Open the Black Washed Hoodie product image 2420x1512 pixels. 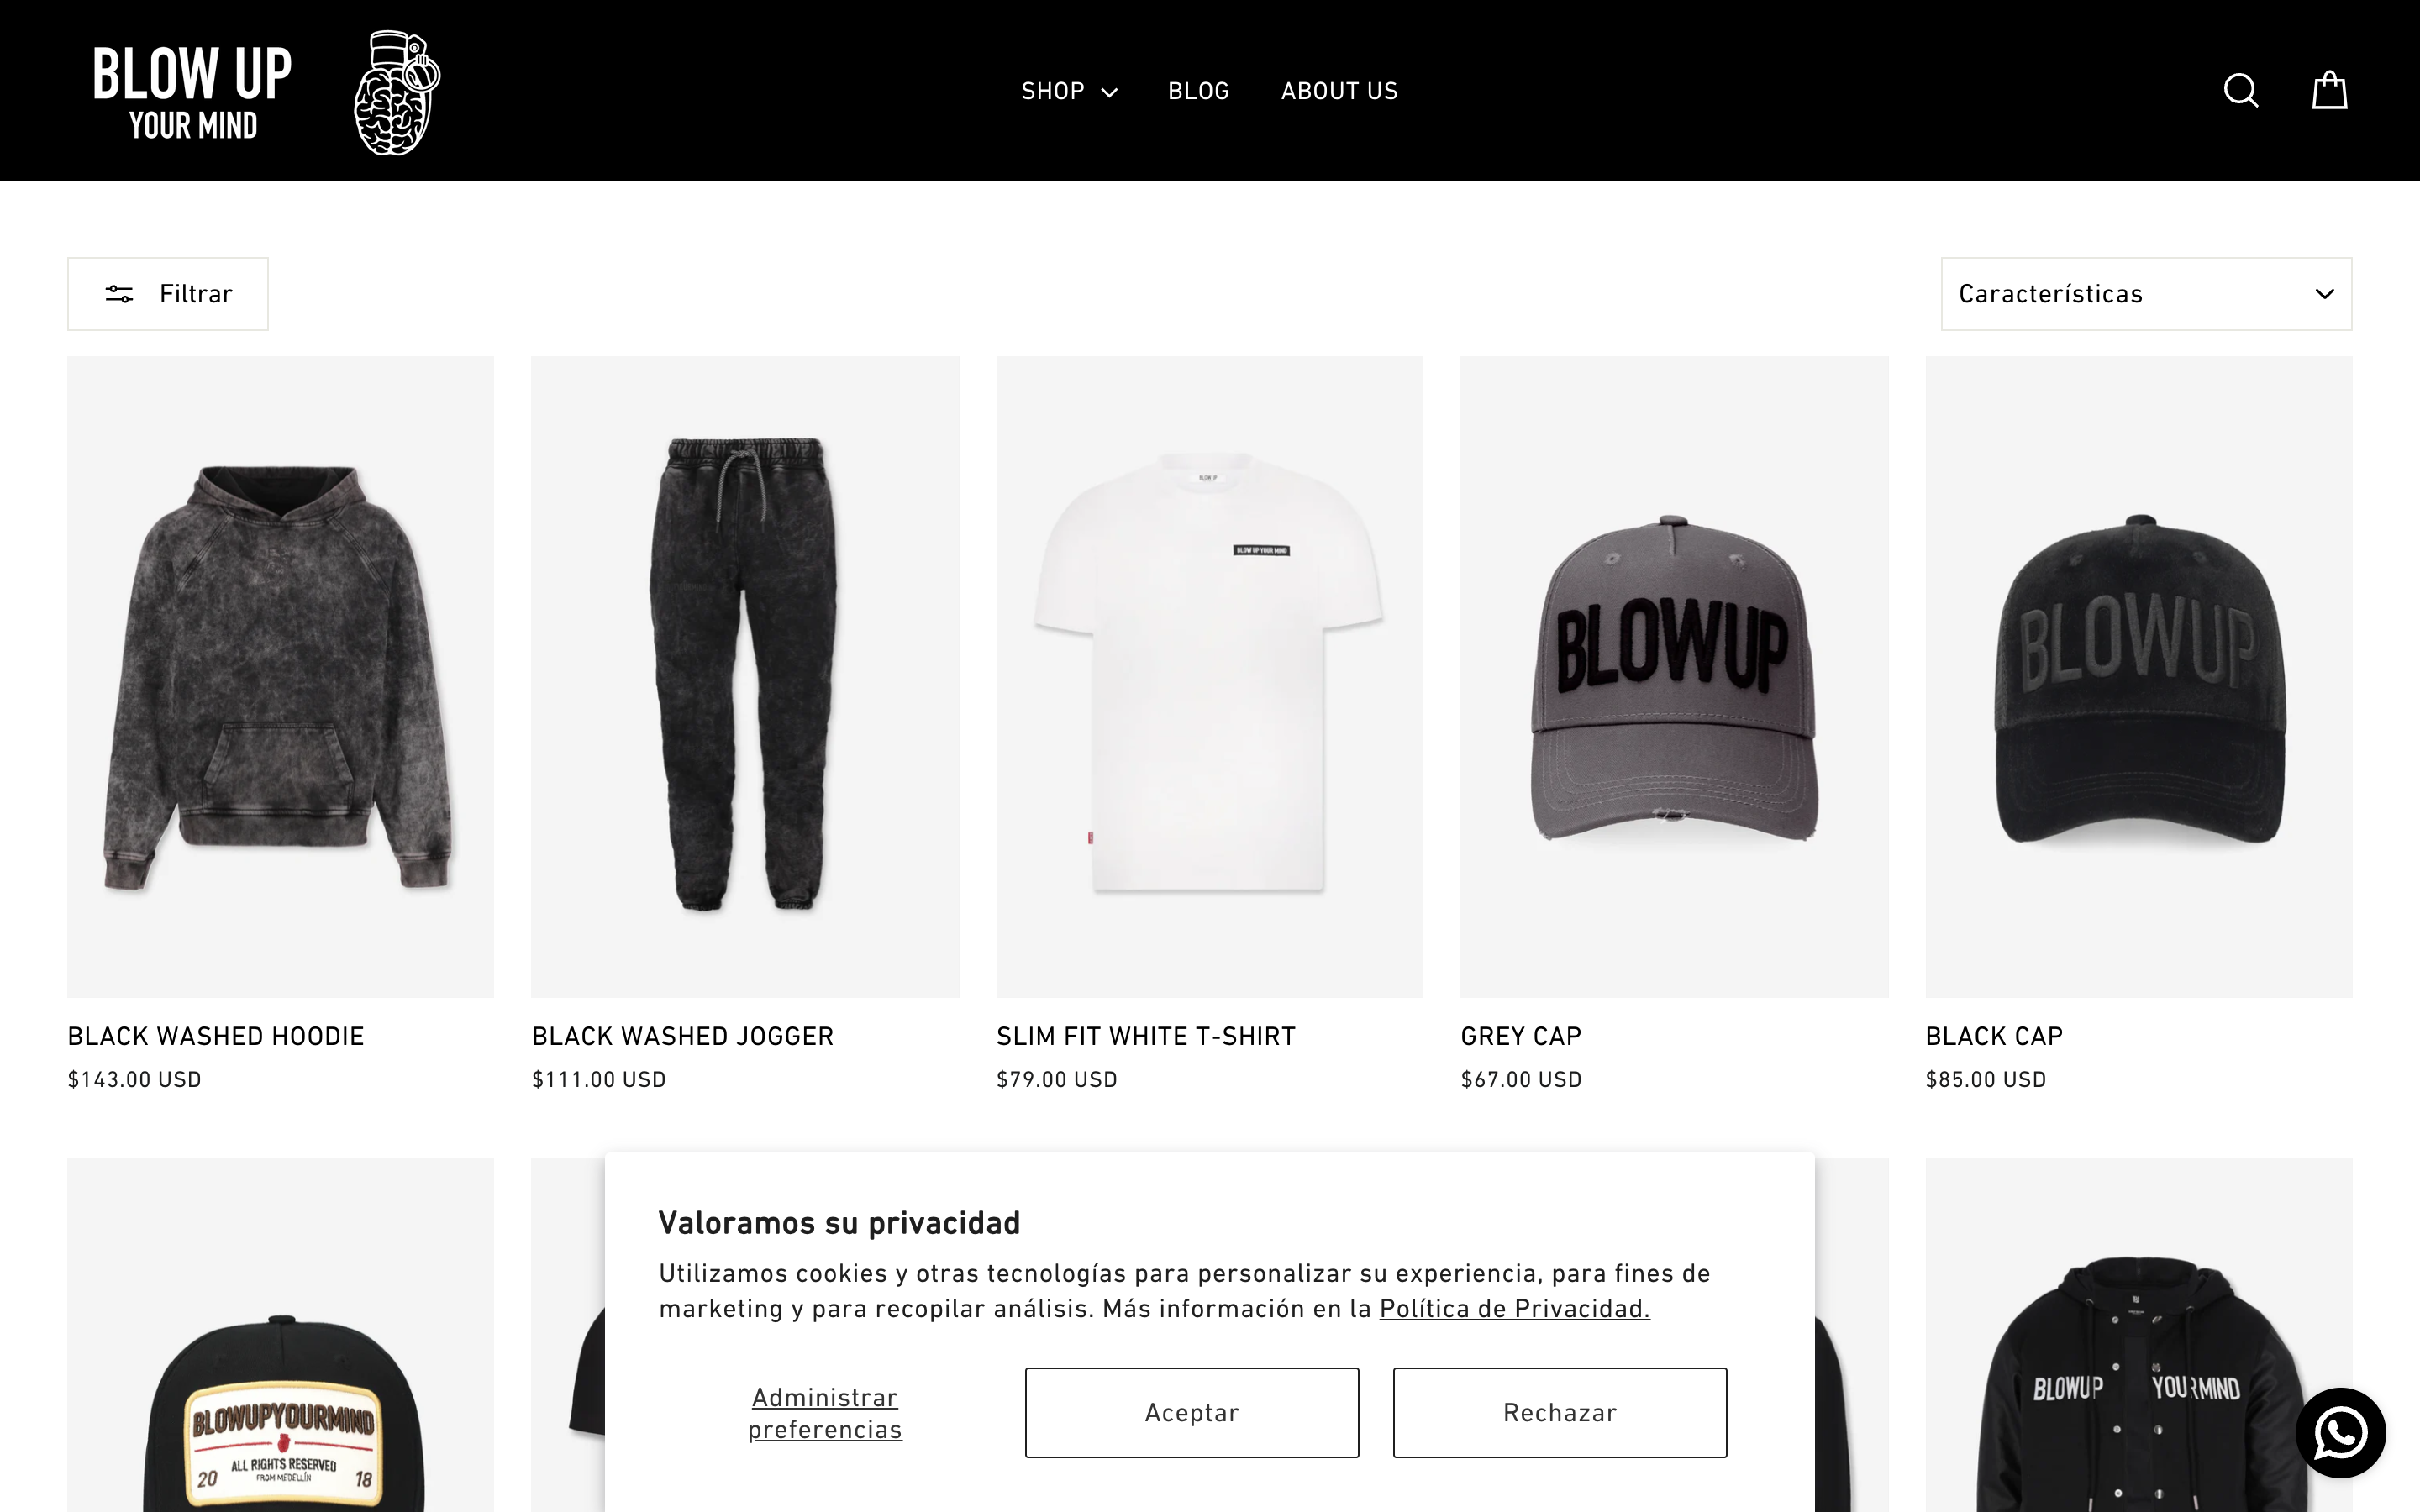pos(280,676)
